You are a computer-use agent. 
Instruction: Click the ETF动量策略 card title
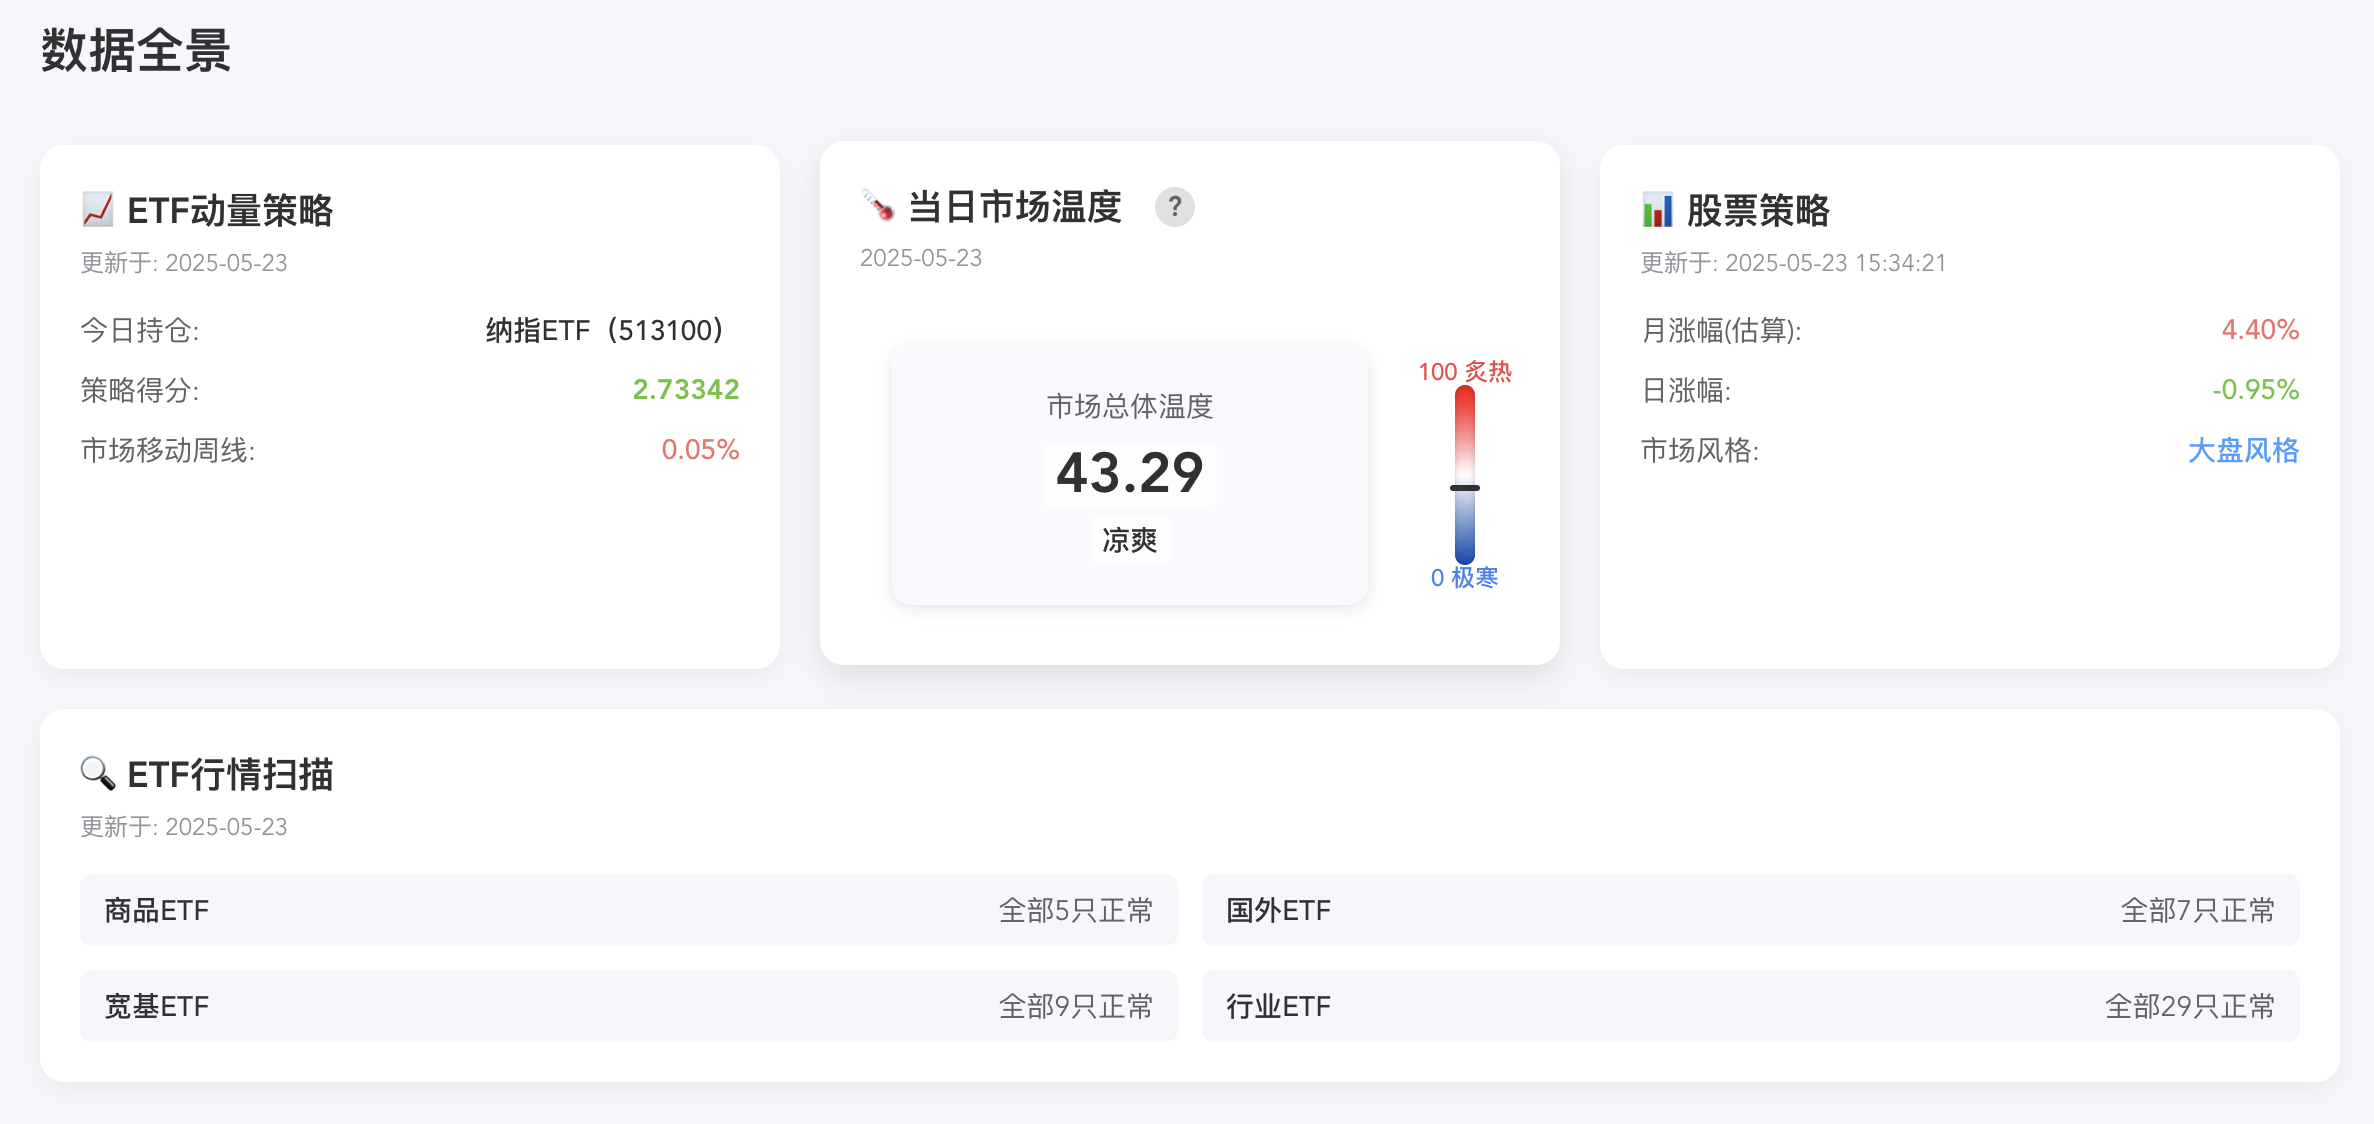[x=230, y=211]
